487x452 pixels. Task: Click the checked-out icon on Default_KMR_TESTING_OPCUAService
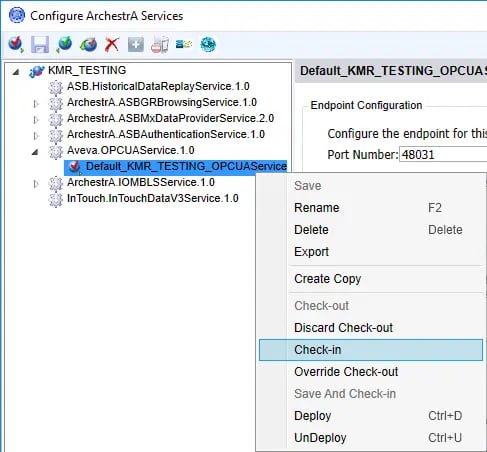(74, 167)
